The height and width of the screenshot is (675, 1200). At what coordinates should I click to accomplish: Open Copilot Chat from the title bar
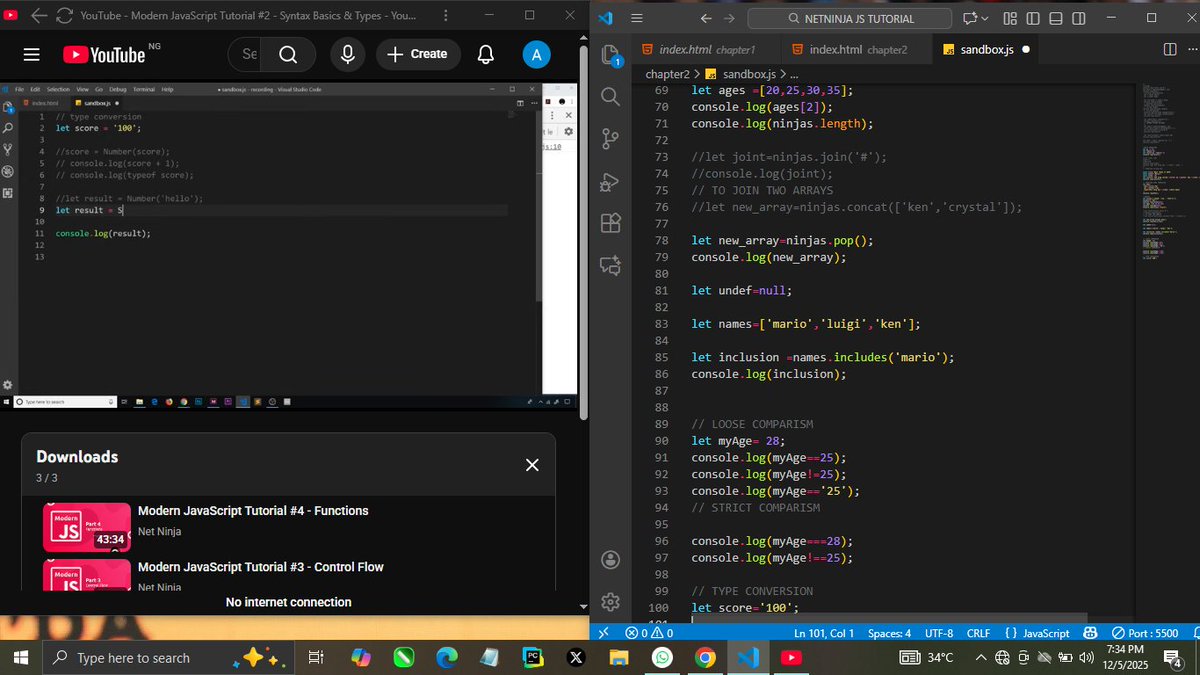pyautogui.click(x=968, y=18)
